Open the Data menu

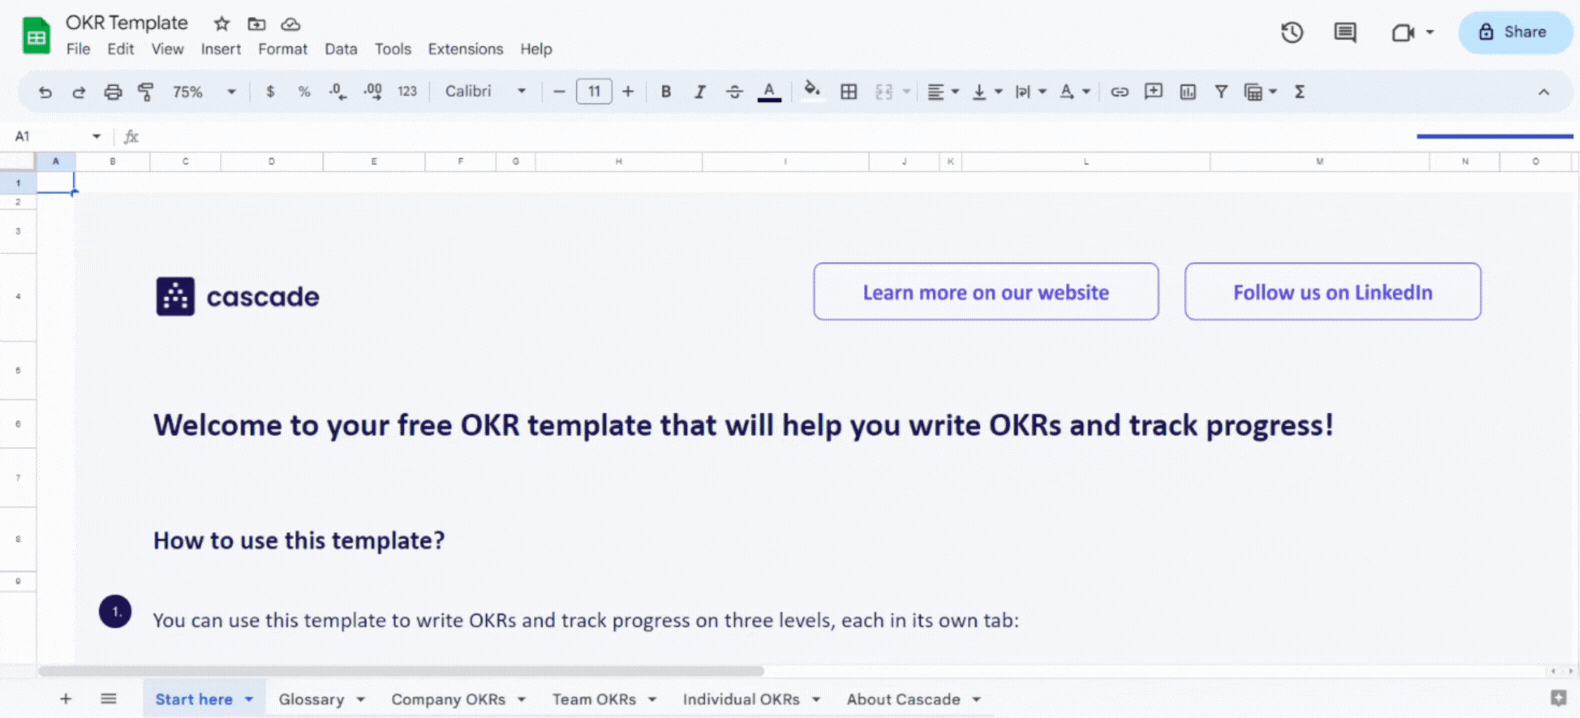tap(341, 49)
